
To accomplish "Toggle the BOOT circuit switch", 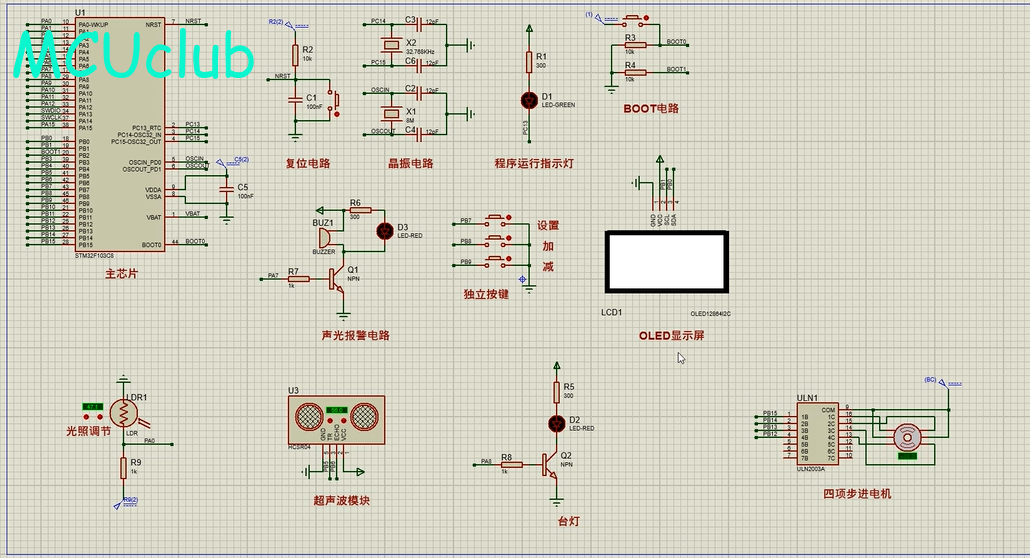I will click(x=634, y=20).
